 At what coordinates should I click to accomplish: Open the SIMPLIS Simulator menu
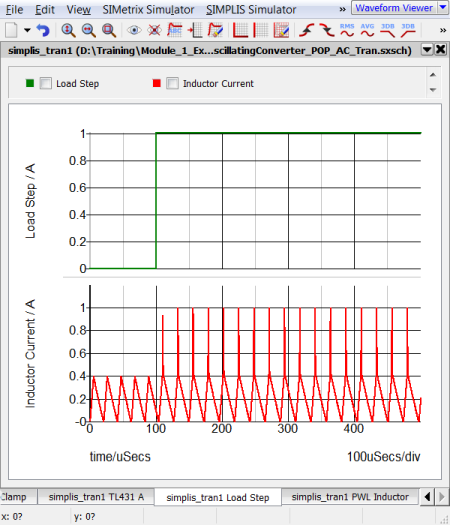point(251,9)
